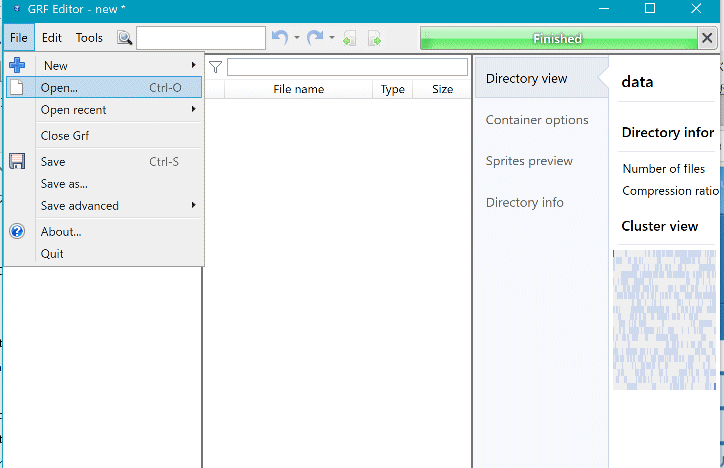
Task: Click the data directory heading
Action: click(637, 82)
